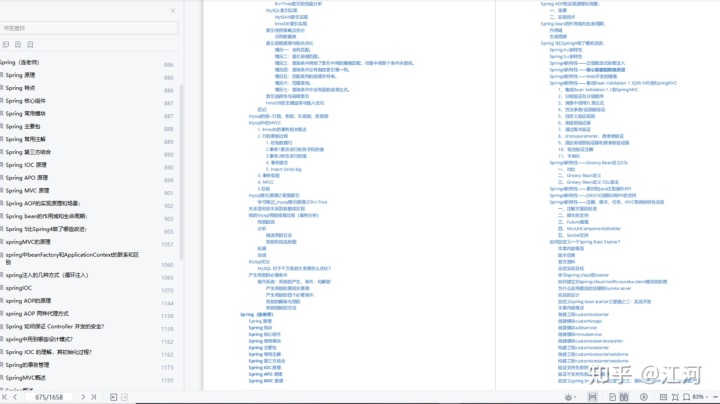Viewport: 720px width, 404px height.
Task: Open the Spring的事务管理 bookmark
Action: coord(27,365)
